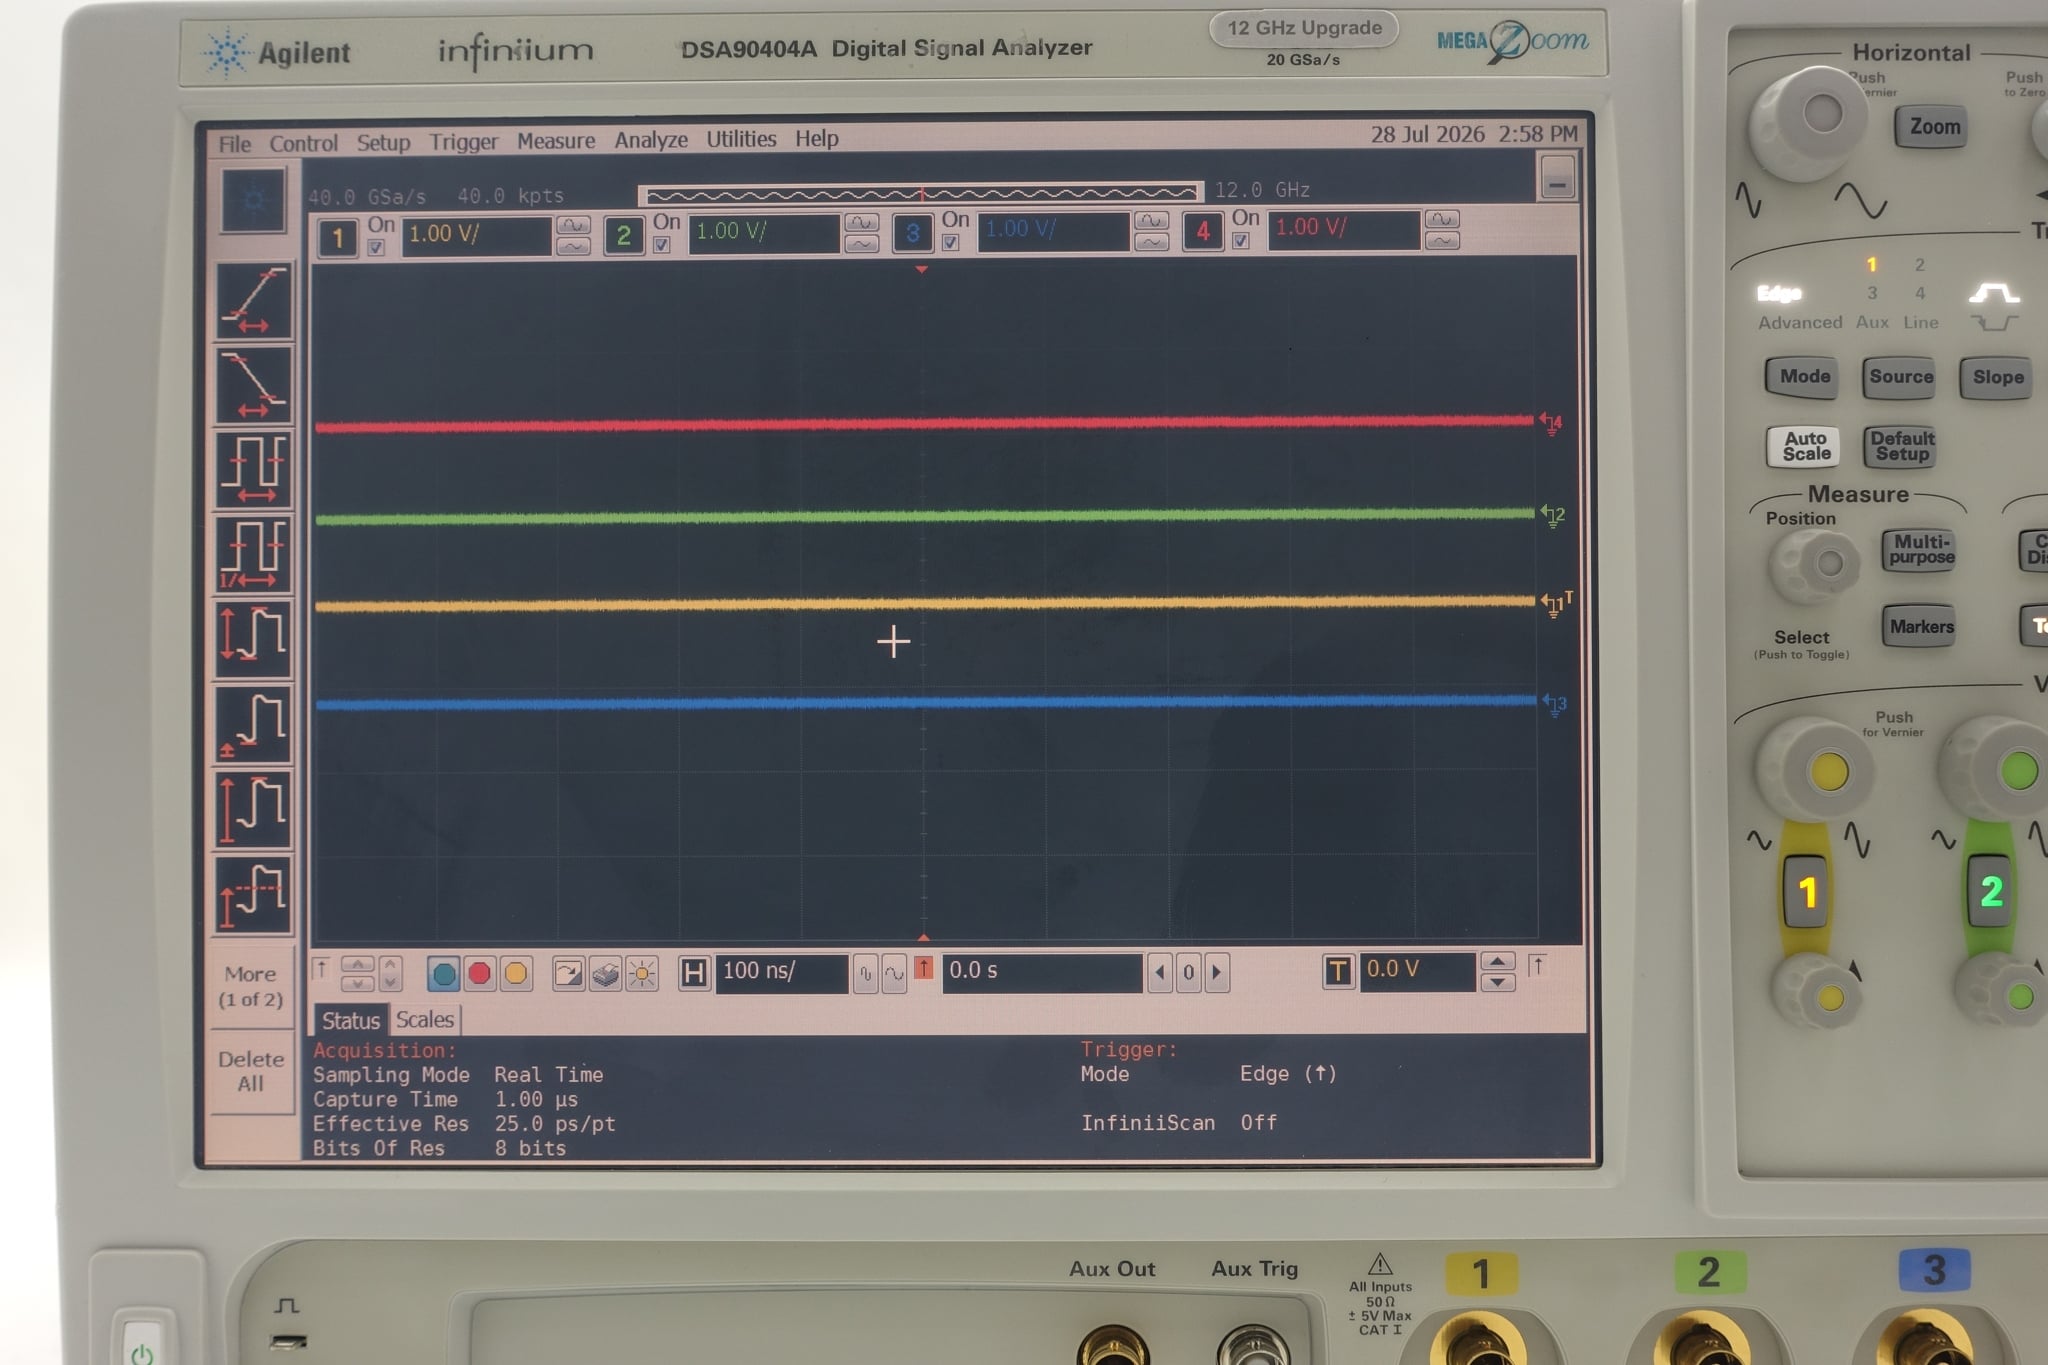Click the channel 3 ground marker
The height and width of the screenshot is (1365, 2048).
[x=1555, y=704]
